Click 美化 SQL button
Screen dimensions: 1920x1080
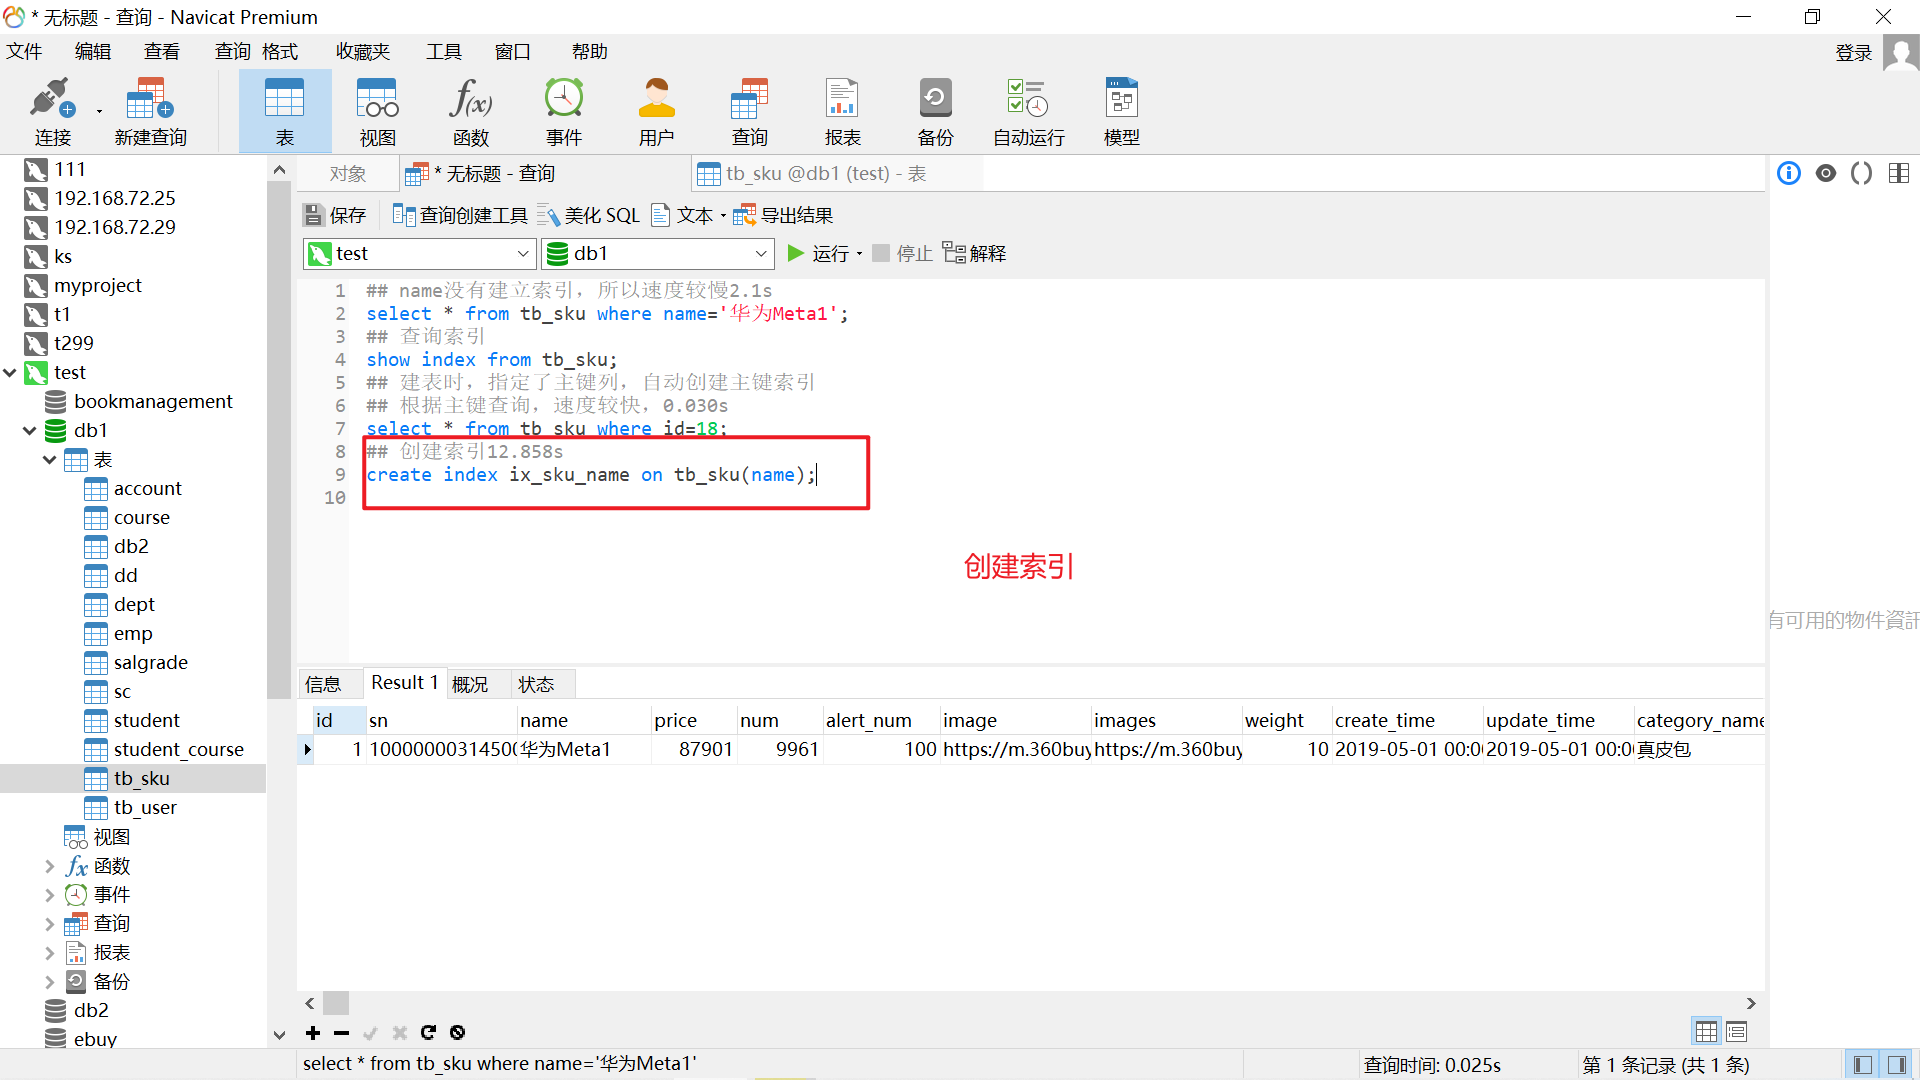click(x=589, y=216)
